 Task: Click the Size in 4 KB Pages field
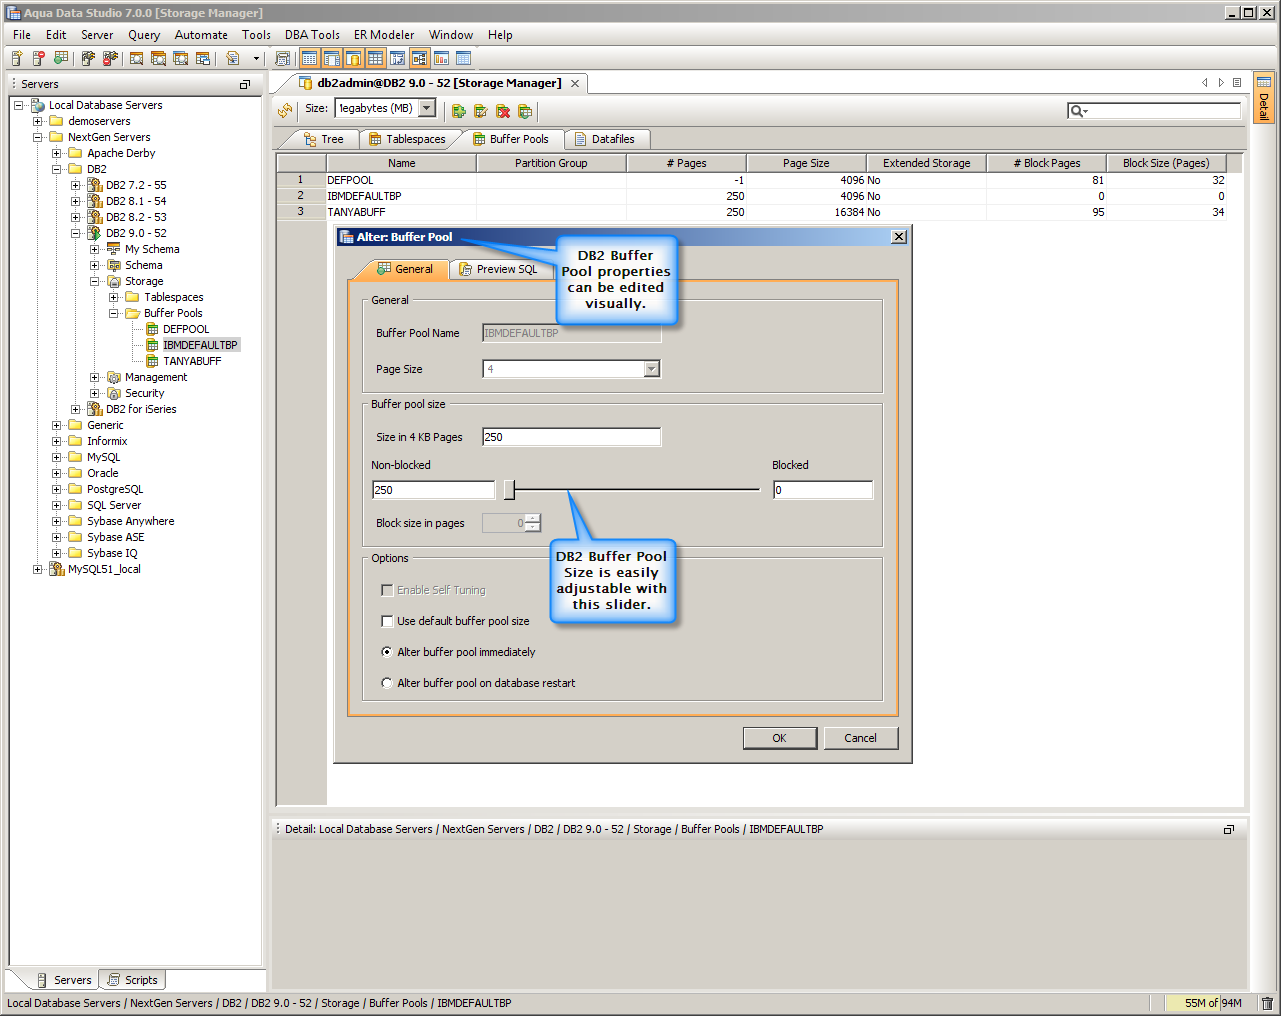click(571, 437)
